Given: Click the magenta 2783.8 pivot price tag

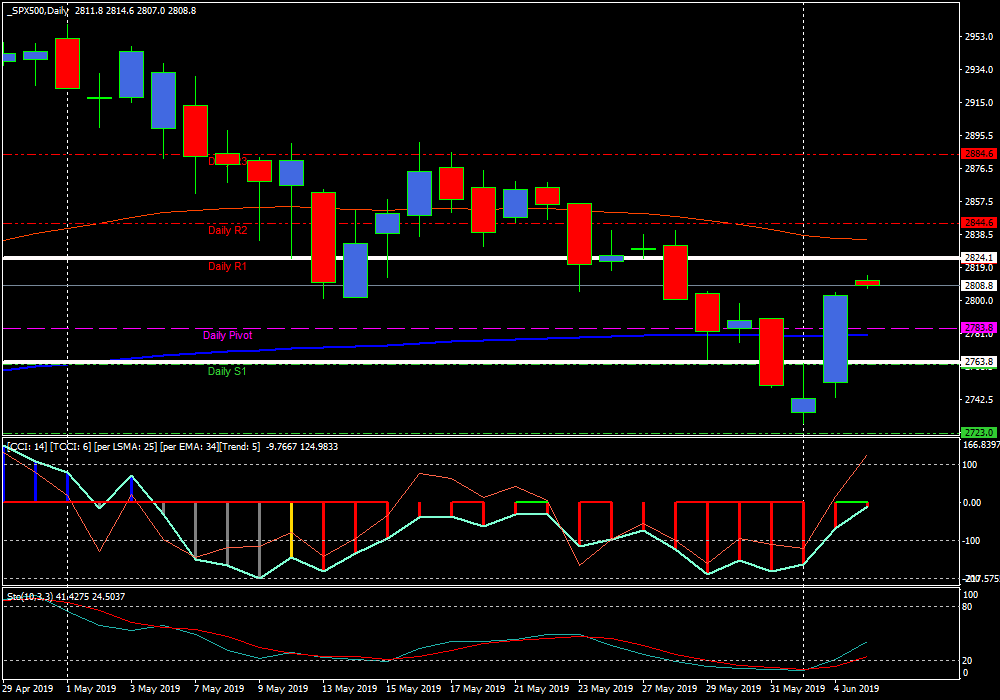Looking at the screenshot, I should pos(979,328).
